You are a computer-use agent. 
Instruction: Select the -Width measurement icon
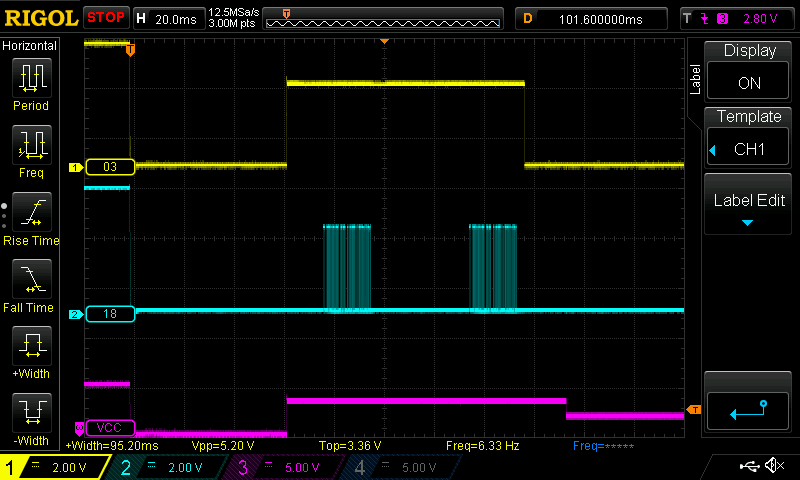(x=31, y=418)
